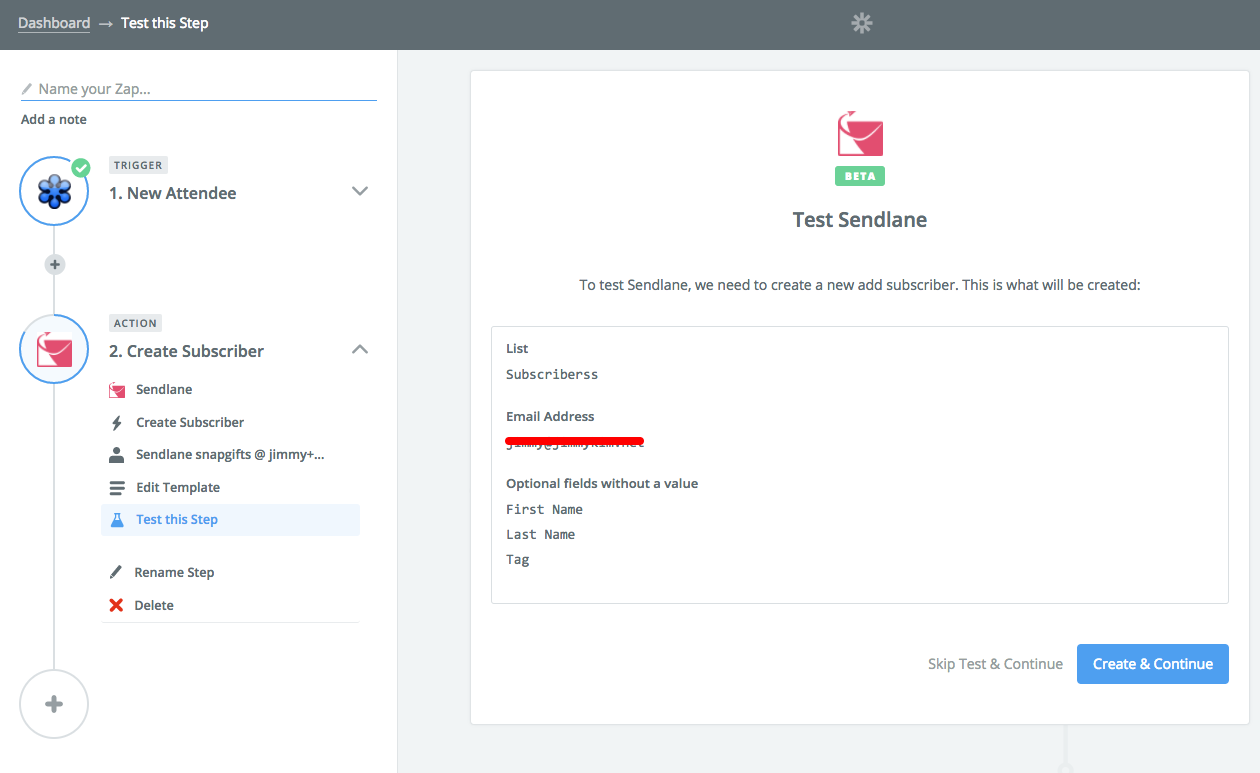This screenshot has height=773, width=1260.
Task: Click the person account icon
Action: (x=117, y=455)
